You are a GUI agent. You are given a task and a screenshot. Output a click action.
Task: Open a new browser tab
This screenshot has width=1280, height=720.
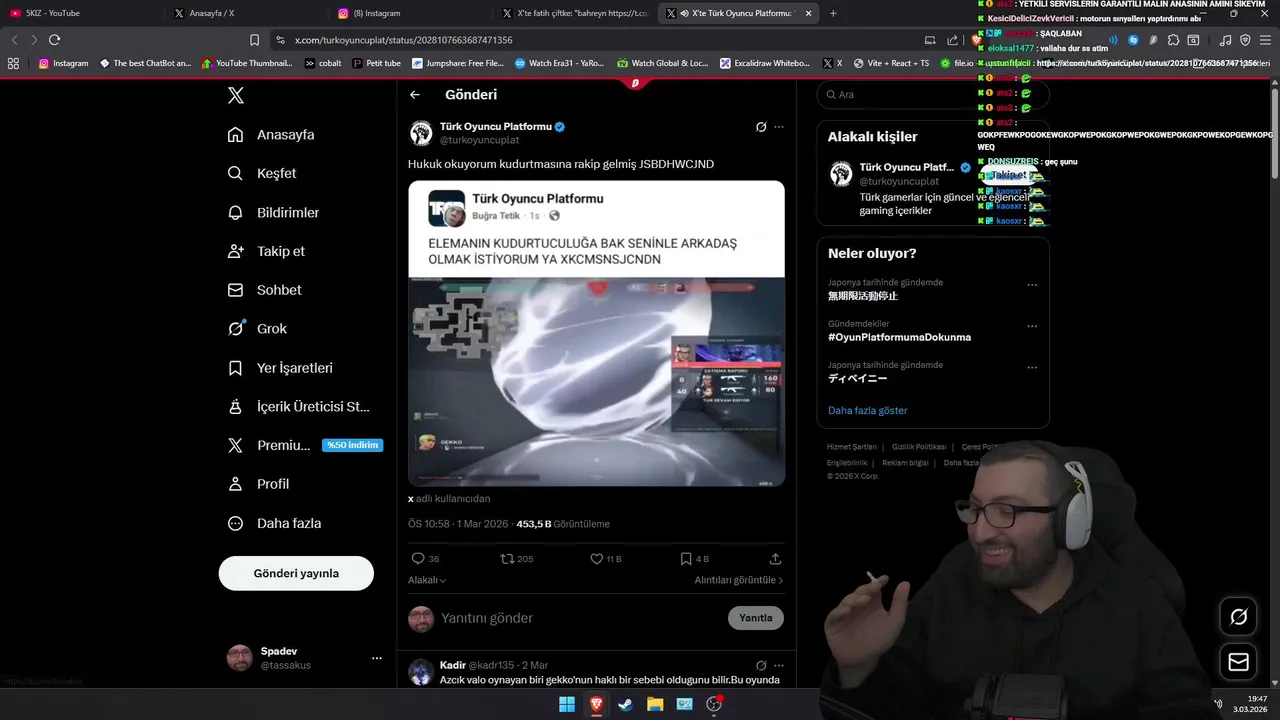coord(833,13)
